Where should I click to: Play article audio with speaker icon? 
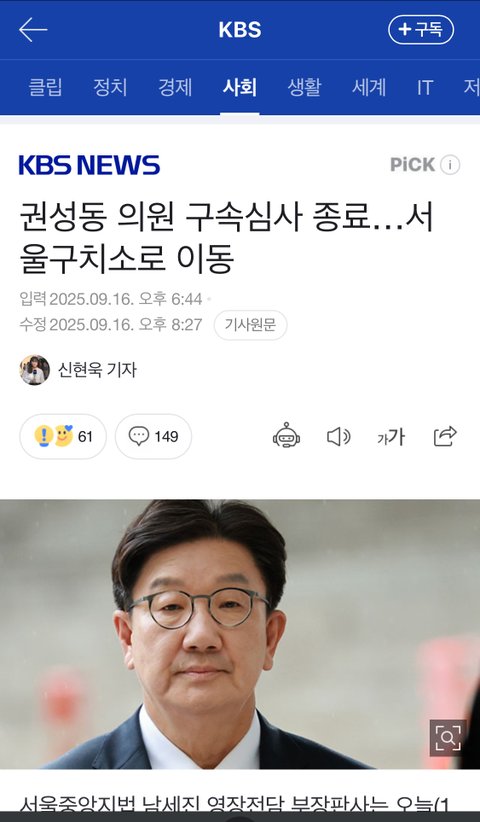click(x=339, y=436)
